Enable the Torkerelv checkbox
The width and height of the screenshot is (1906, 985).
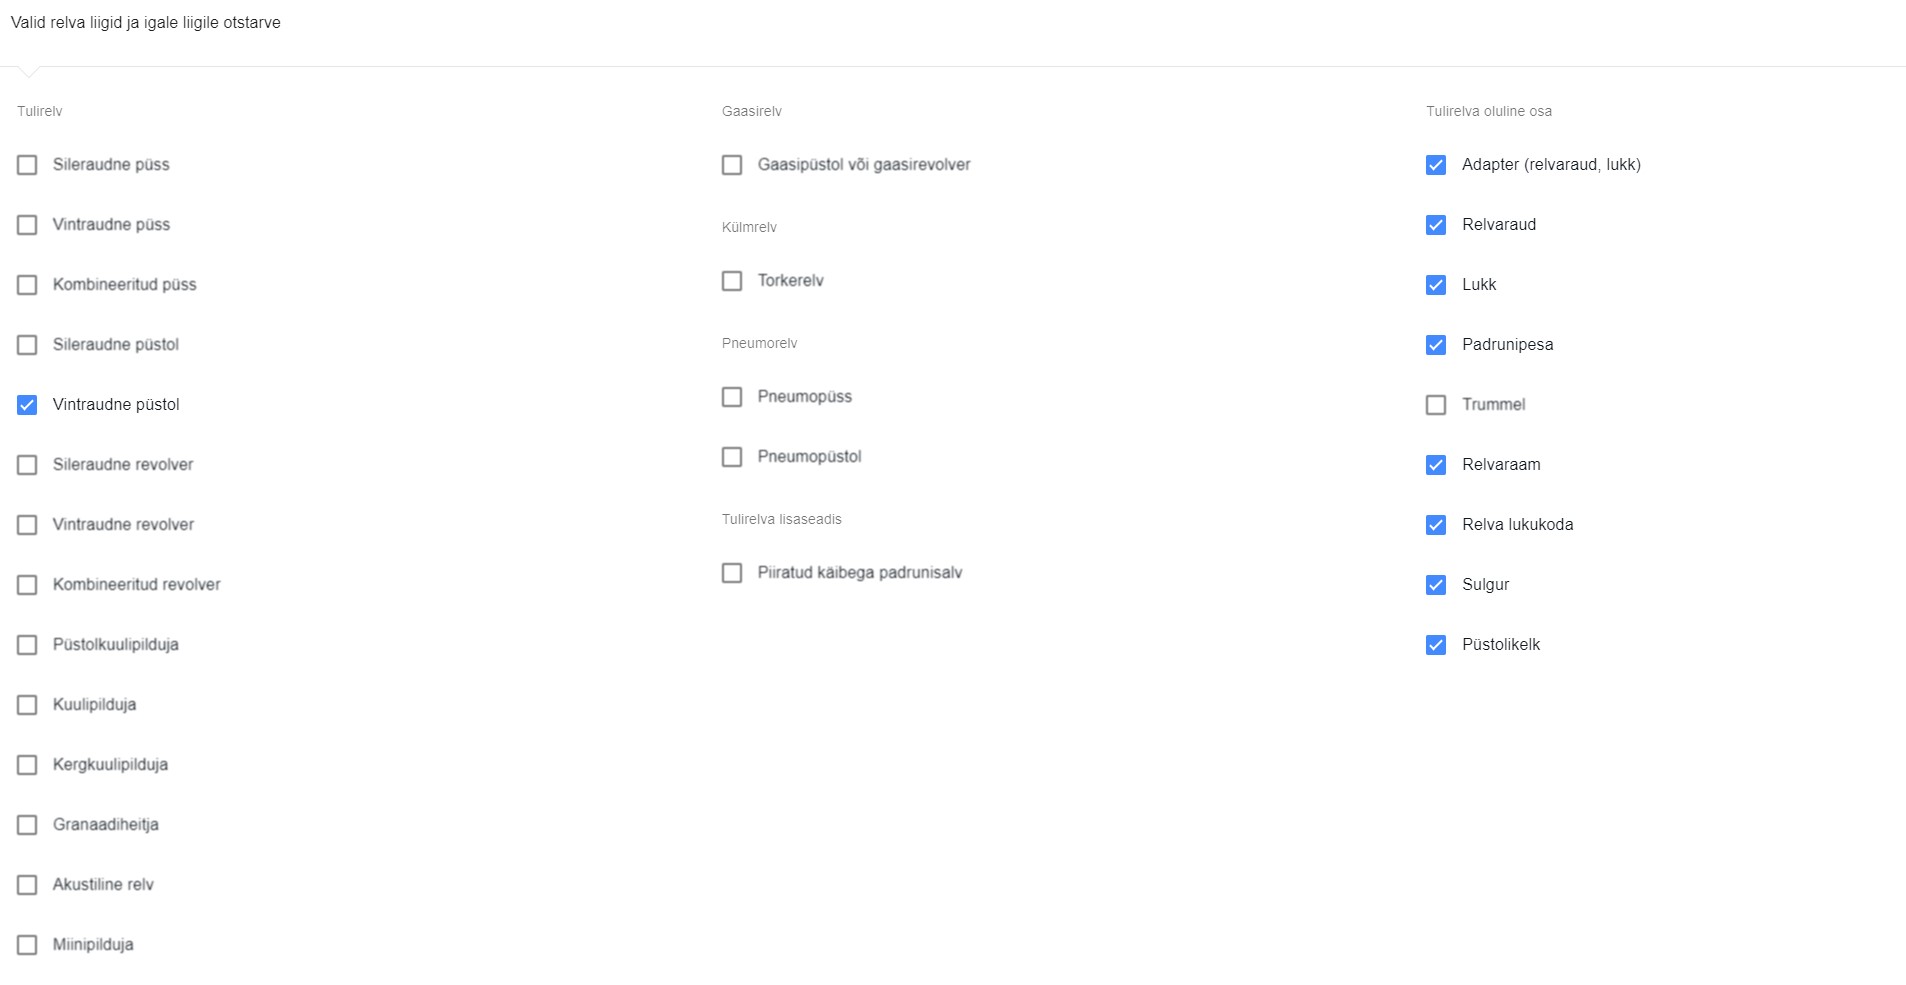732,281
